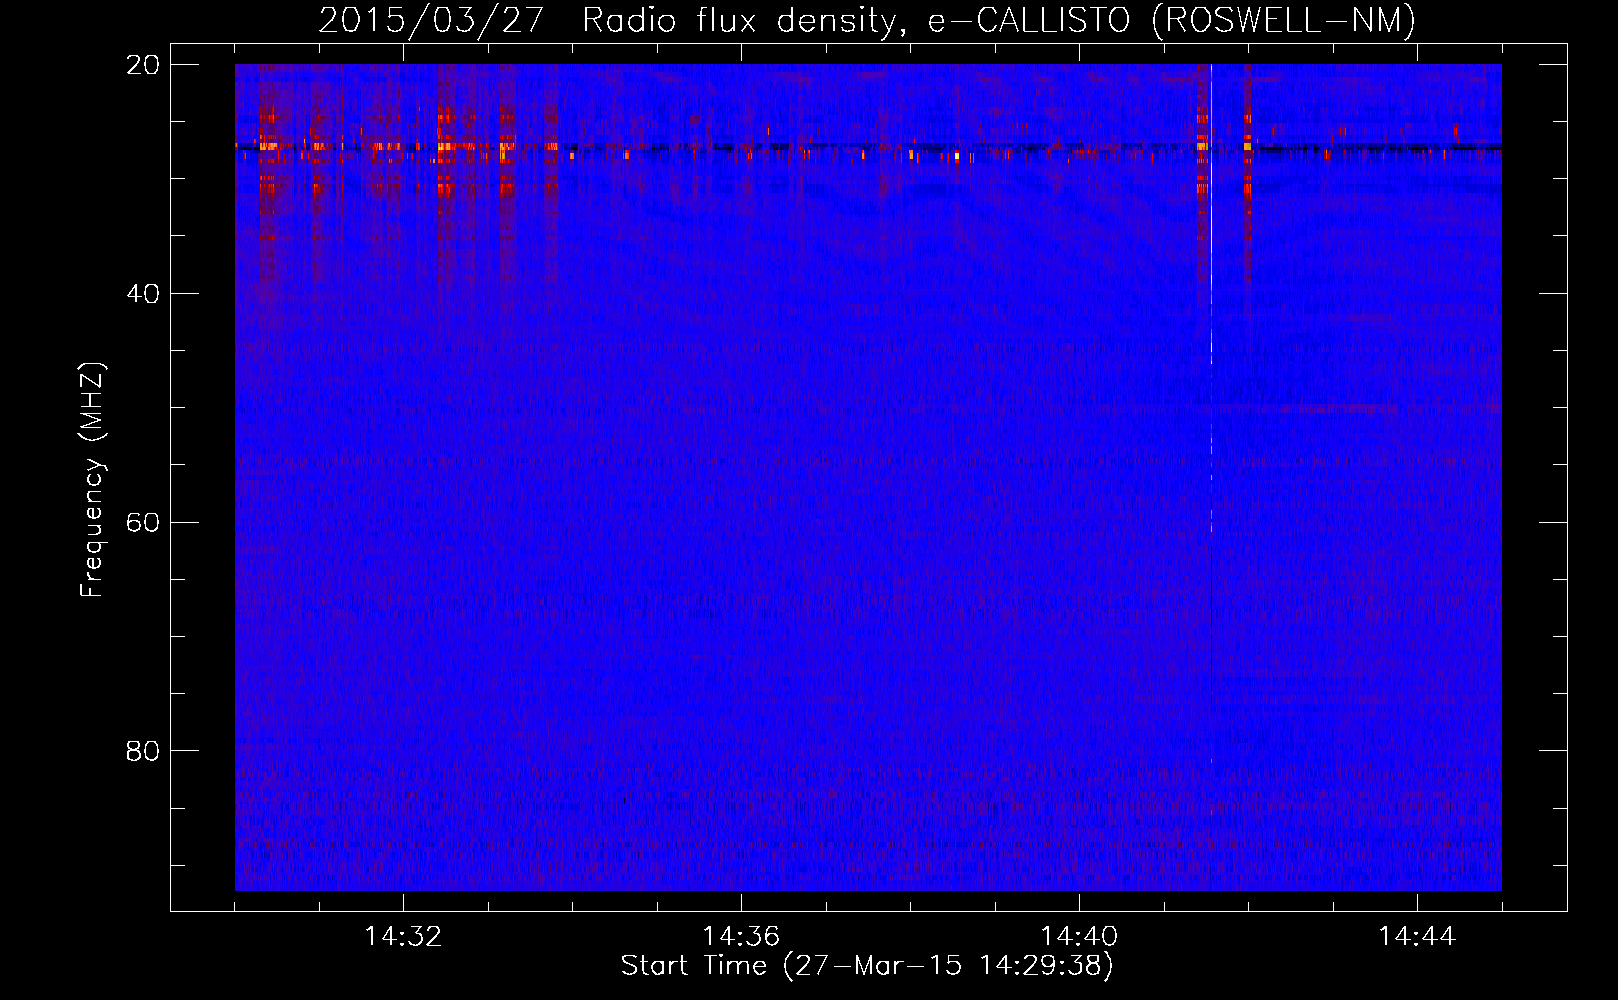Click the 14:44 time tick label

coord(1417,937)
